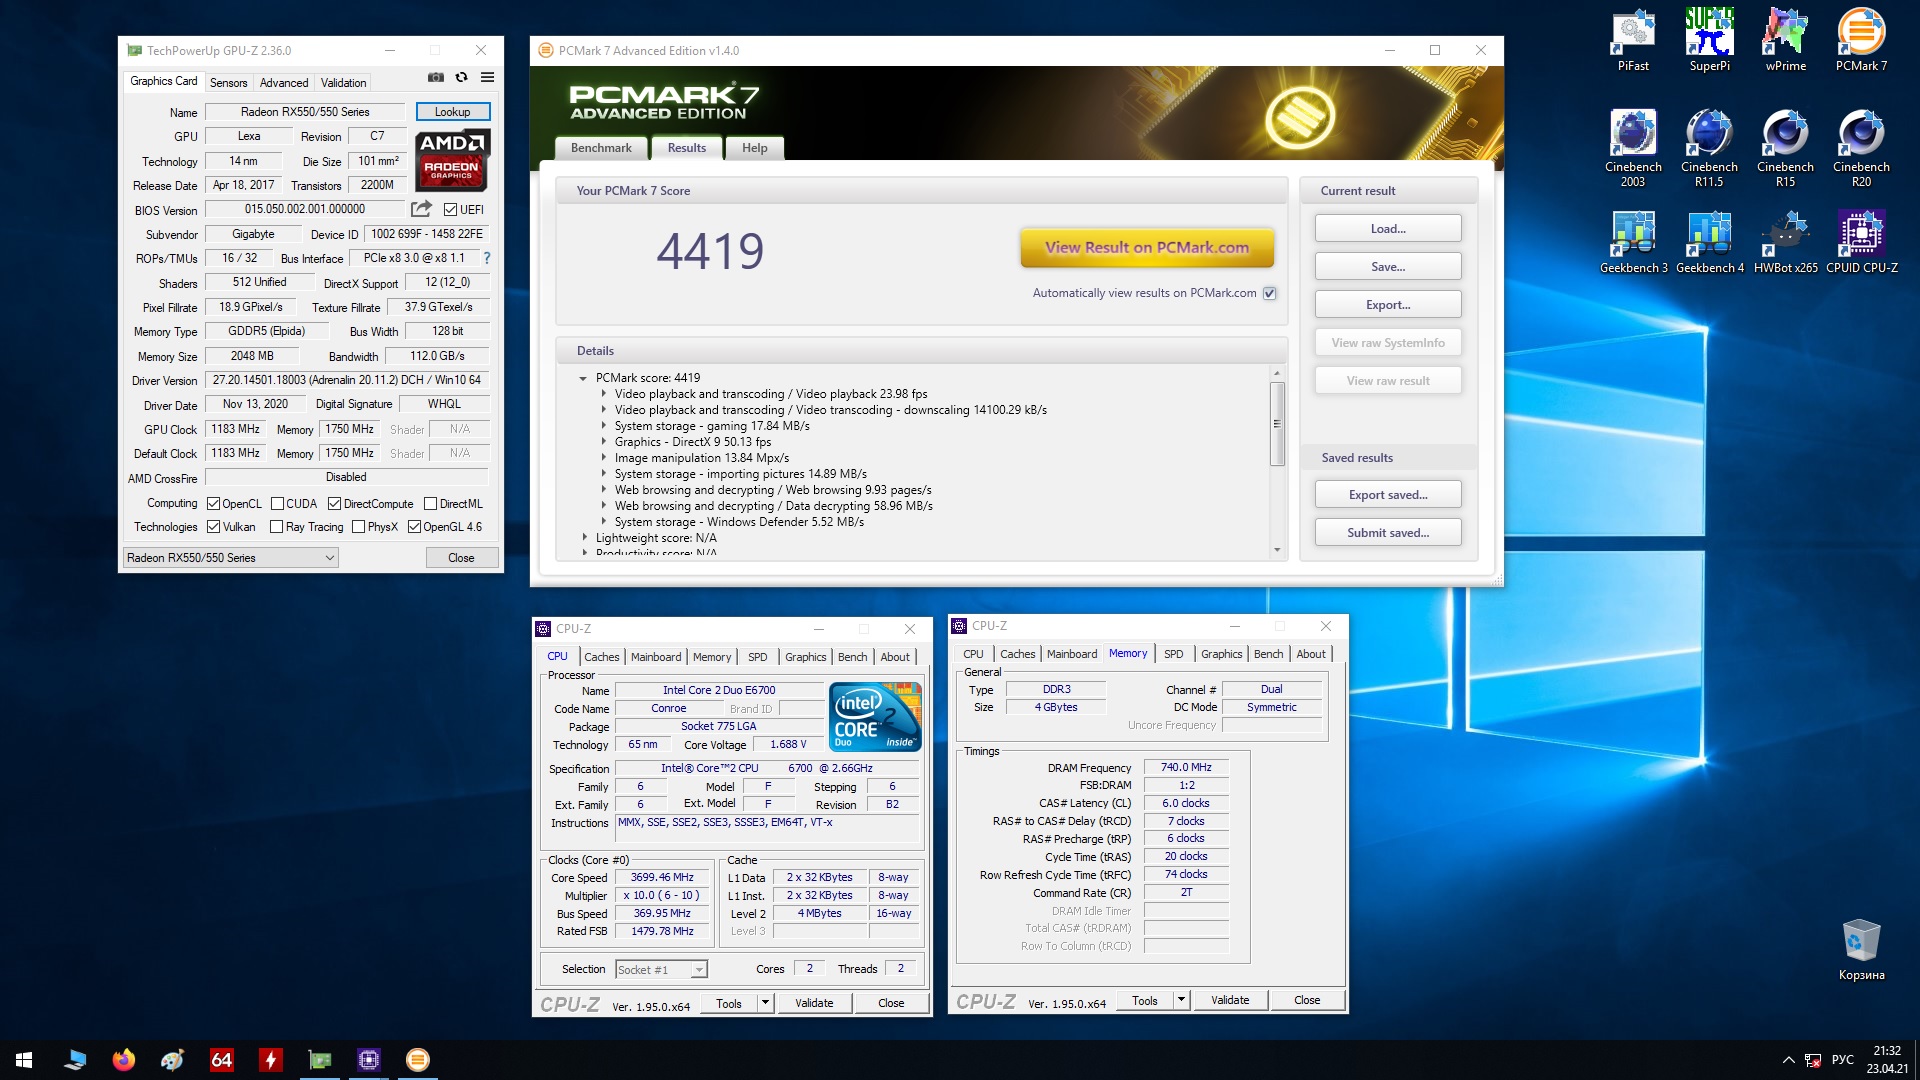The height and width of the screenshot is (1080, 1920).
Task: Open Caches tab in CPU-Z CPU window
Action: [602, 657]
